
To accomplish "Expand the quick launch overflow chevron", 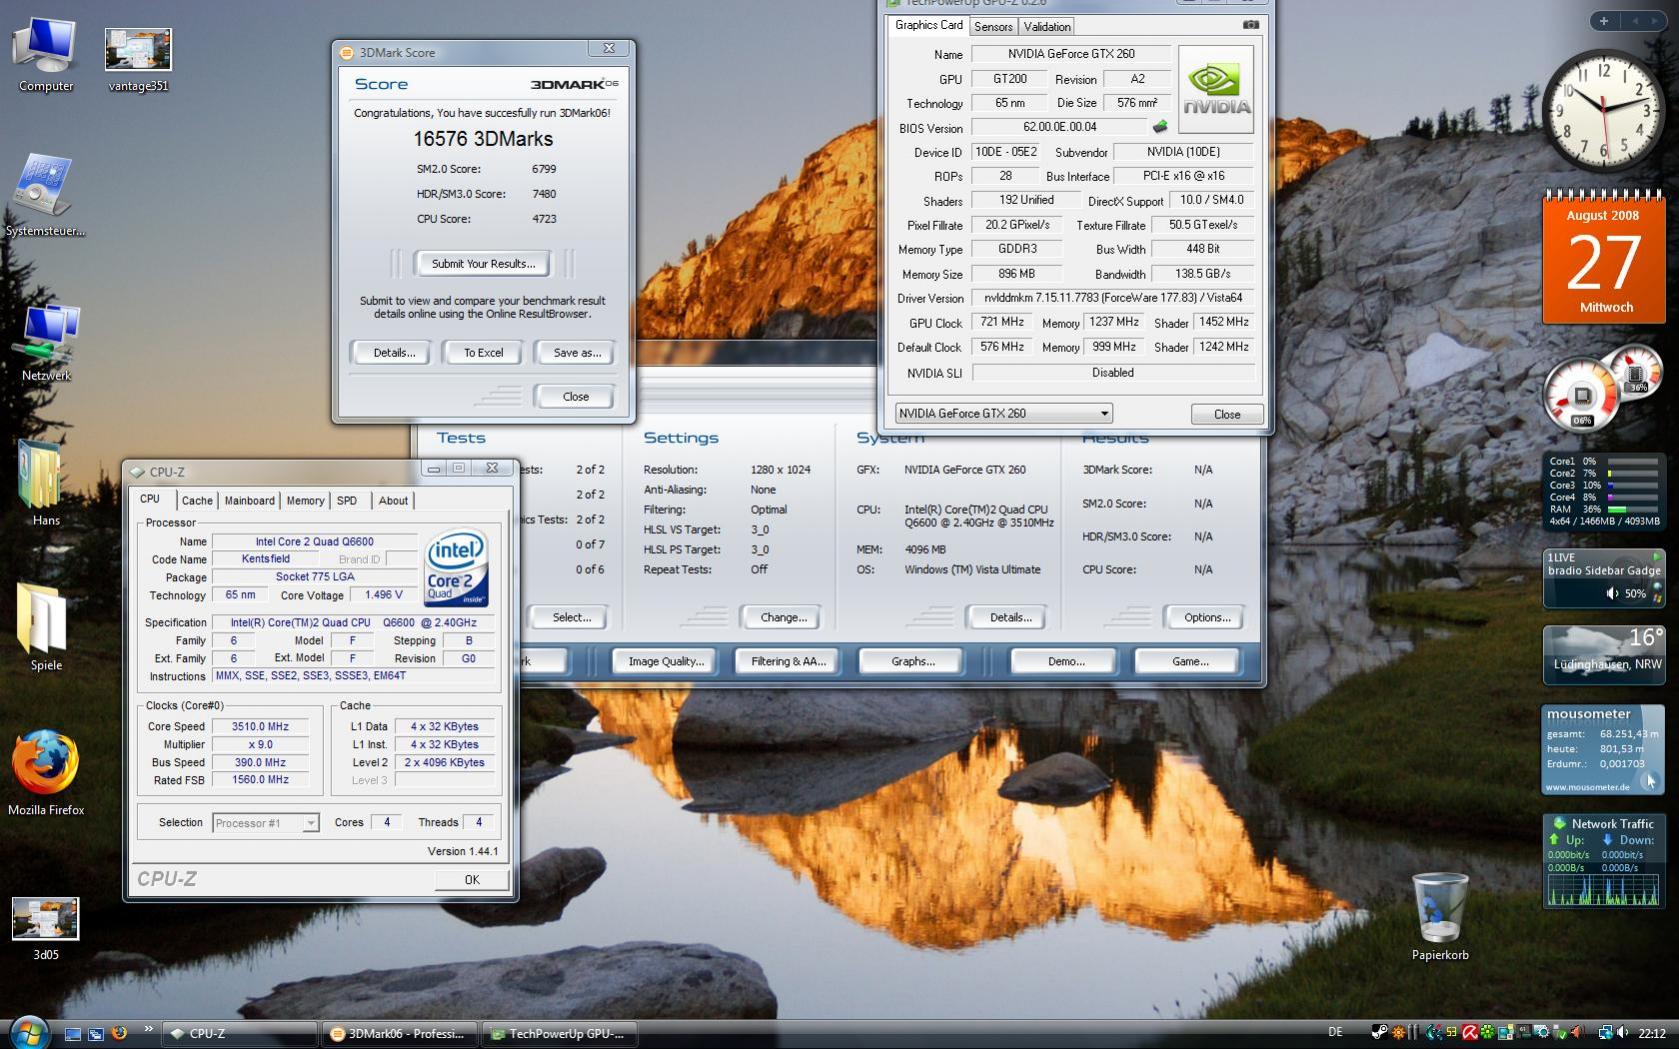I will pyautogui.click(x=148, y=1029).
